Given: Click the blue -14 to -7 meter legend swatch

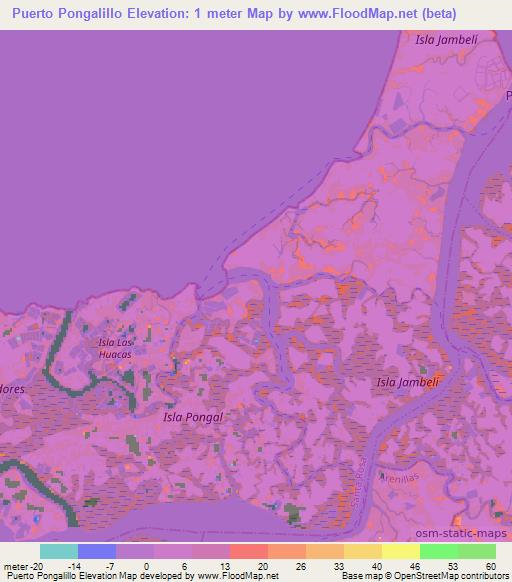Looking at the screenshot, I should pyautogui.click(x=97, y=551).
